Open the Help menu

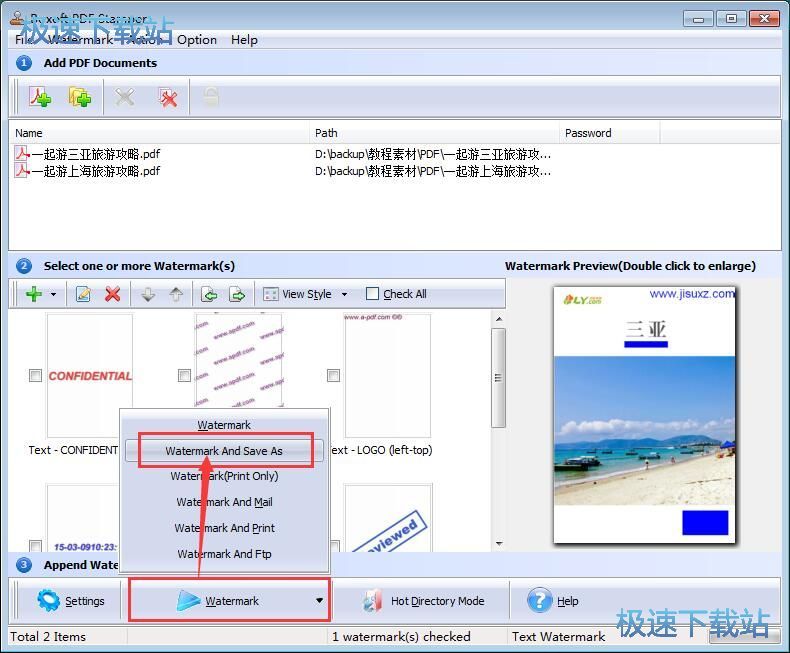click(244, 40)
